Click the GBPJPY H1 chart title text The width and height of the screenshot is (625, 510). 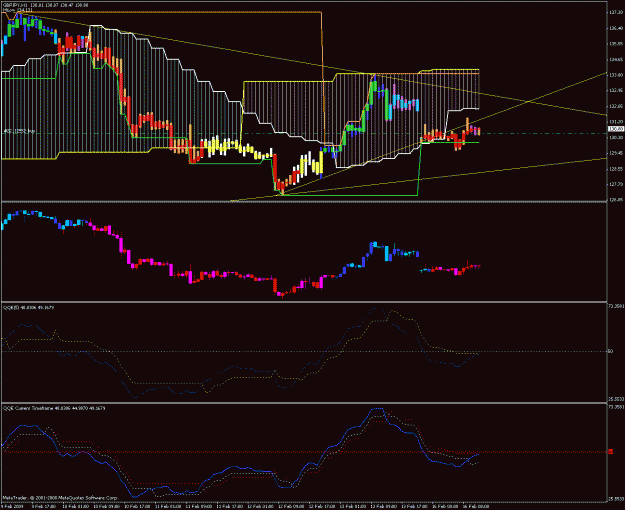pos(46,5)
